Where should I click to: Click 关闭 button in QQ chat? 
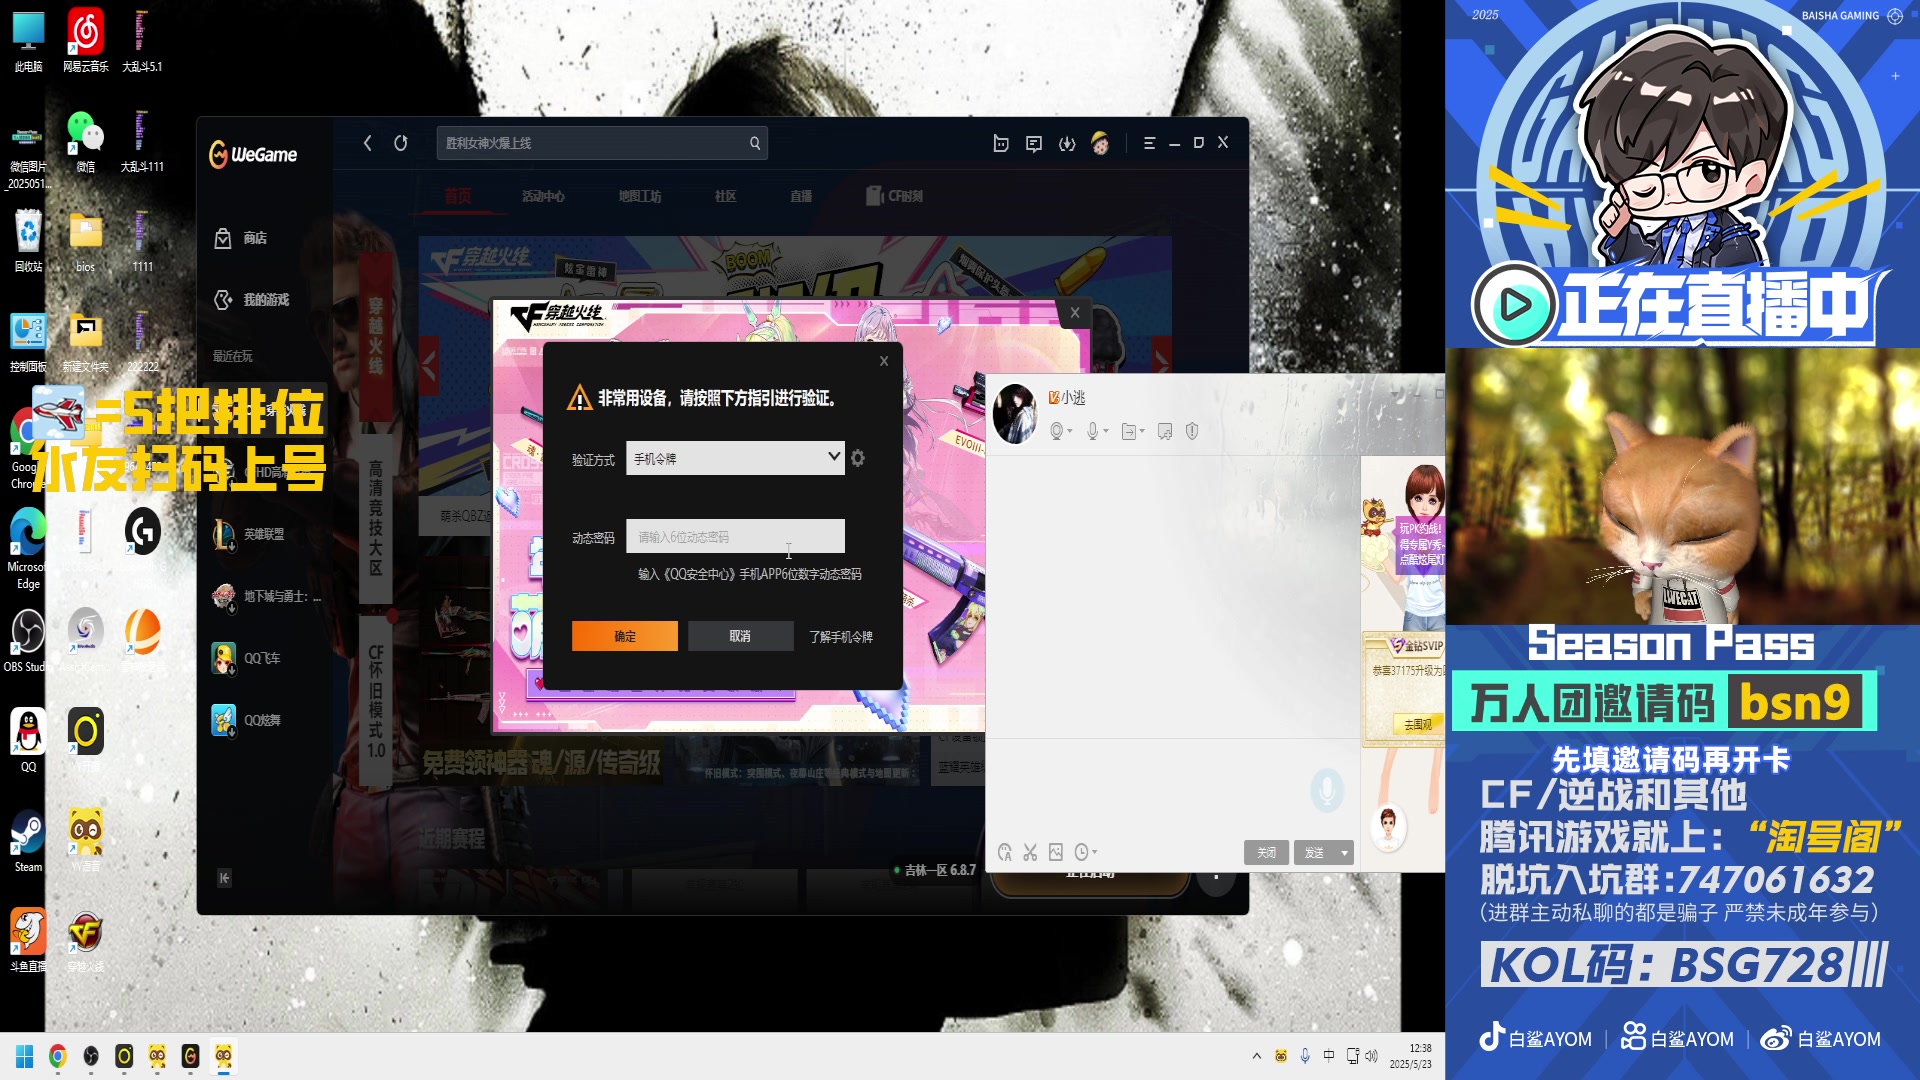[x=1266, y=852]
